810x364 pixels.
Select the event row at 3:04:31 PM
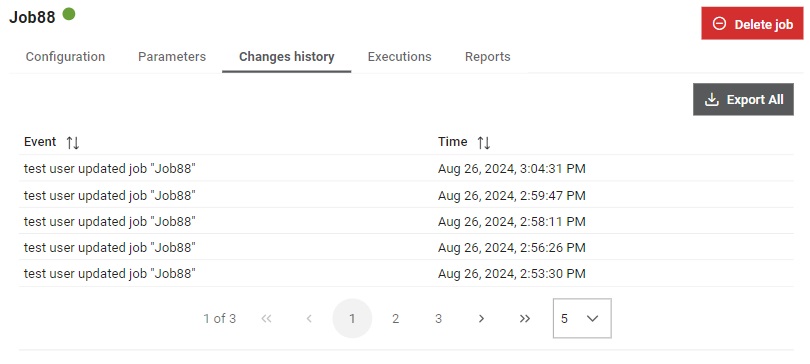406,168
